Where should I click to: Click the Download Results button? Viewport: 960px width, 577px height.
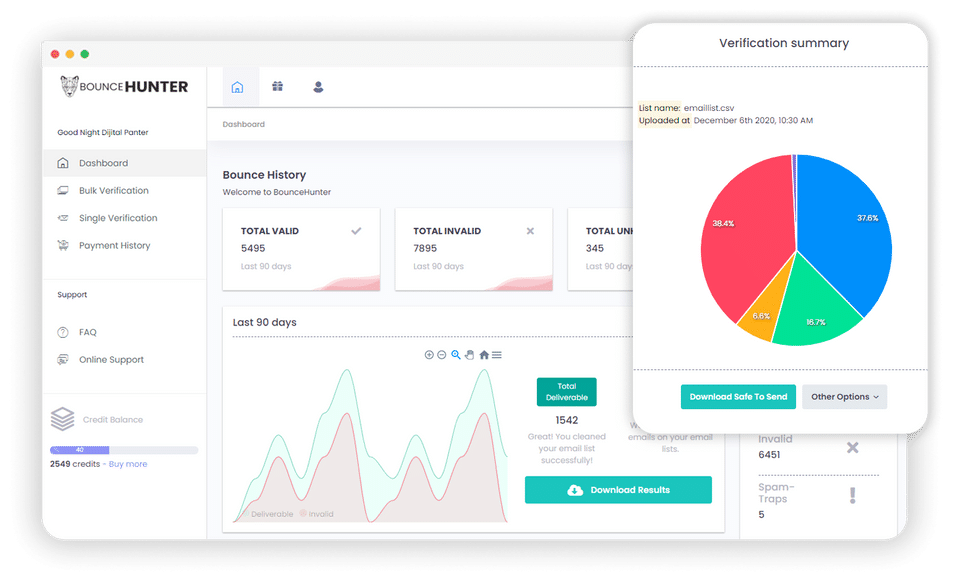(618, 490)
